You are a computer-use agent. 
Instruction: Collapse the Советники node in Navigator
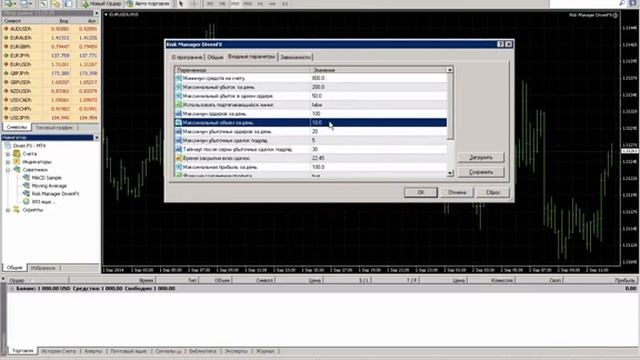coord(8,170)
